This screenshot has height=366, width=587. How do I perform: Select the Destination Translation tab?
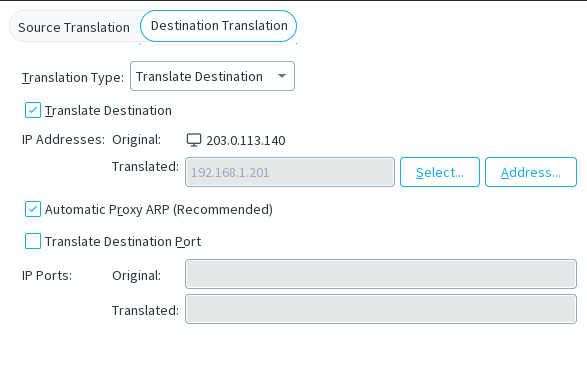219,26
